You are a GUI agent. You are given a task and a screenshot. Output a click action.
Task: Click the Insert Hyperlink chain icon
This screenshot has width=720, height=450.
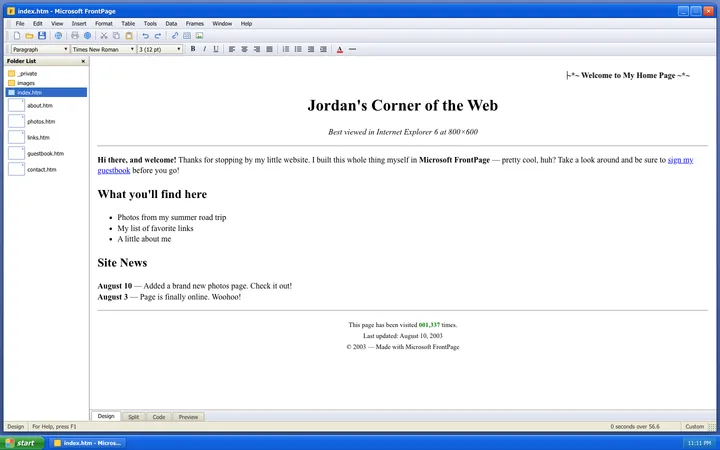174,36
